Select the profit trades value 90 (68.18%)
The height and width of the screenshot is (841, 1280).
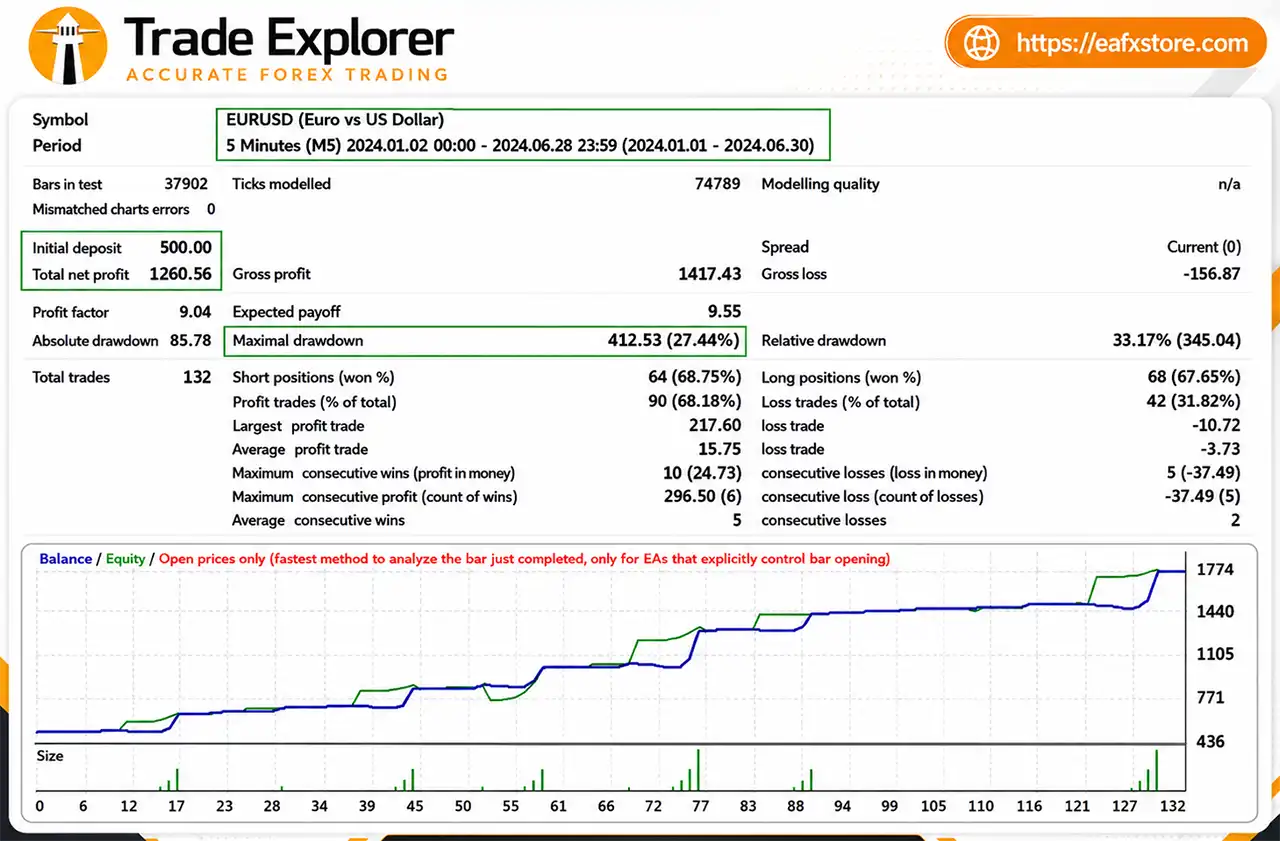(695, 402)
